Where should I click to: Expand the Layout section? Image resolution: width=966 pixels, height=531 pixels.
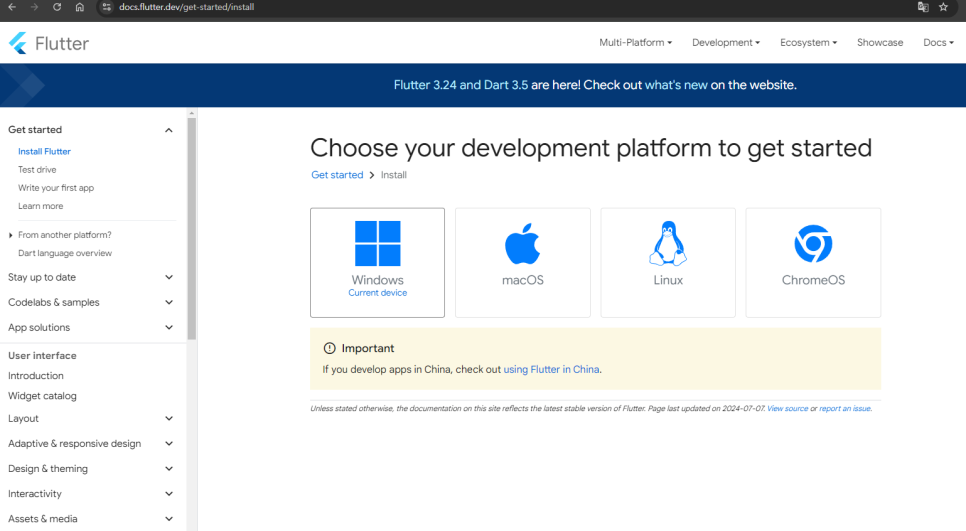(91, 418)
